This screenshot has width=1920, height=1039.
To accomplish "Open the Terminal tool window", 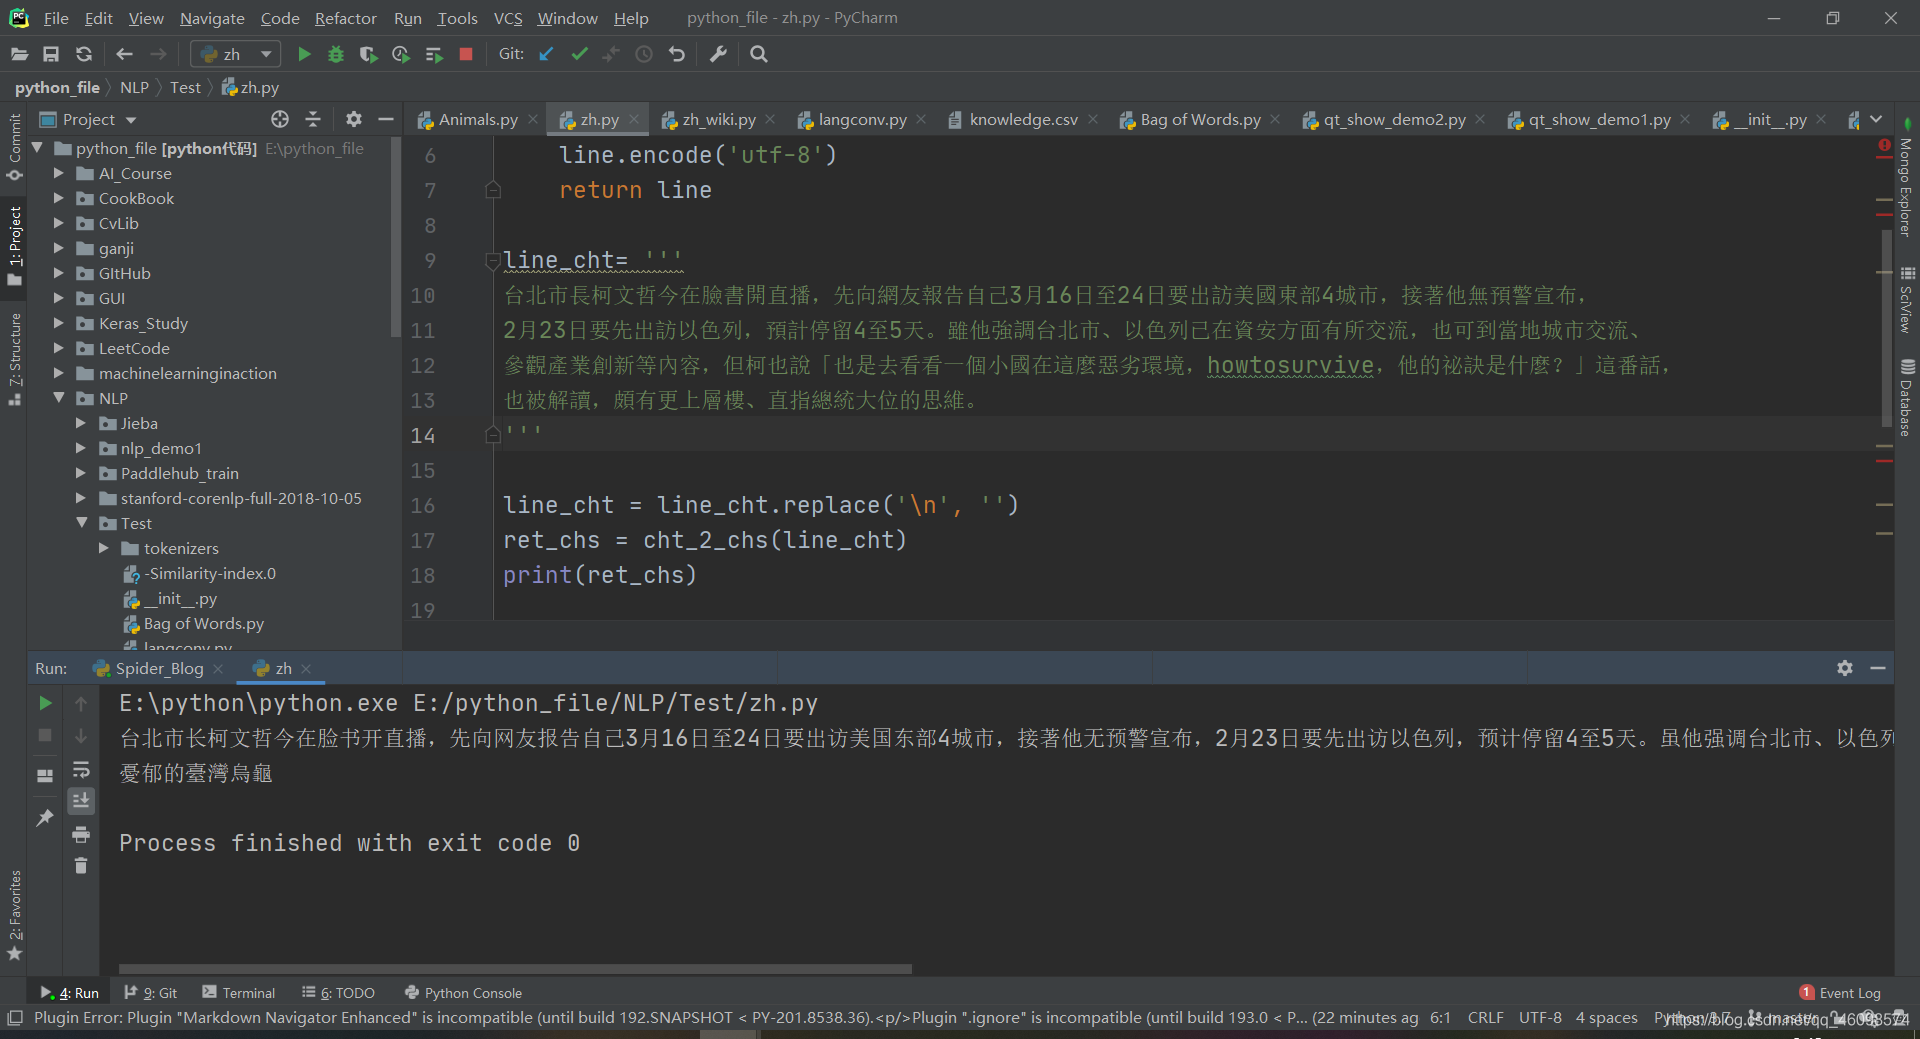I will [x=238, y=993].
